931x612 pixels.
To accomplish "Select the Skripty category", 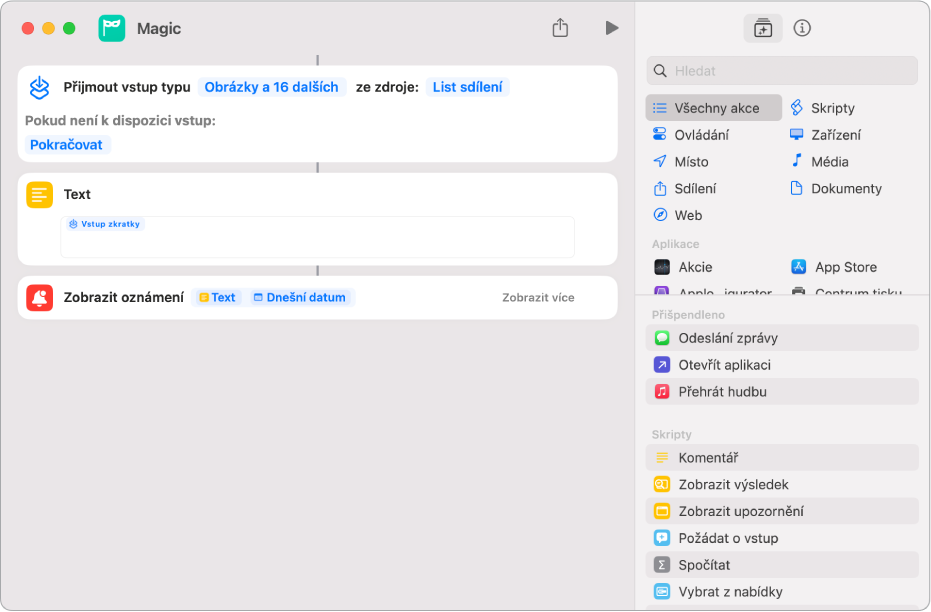I will coord(822,108).
